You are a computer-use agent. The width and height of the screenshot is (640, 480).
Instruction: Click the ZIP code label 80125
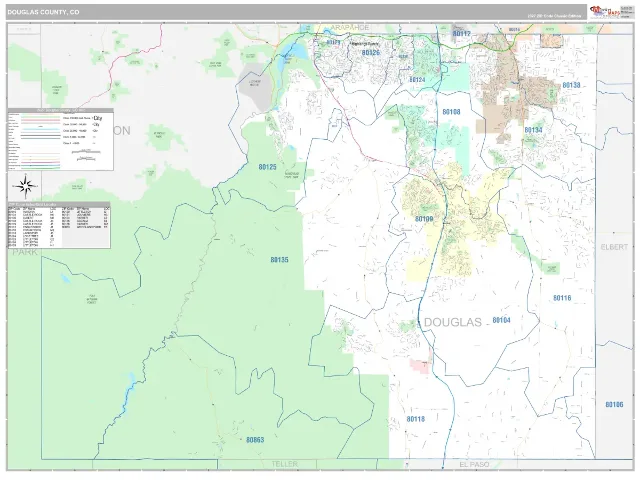coord(267,167)
